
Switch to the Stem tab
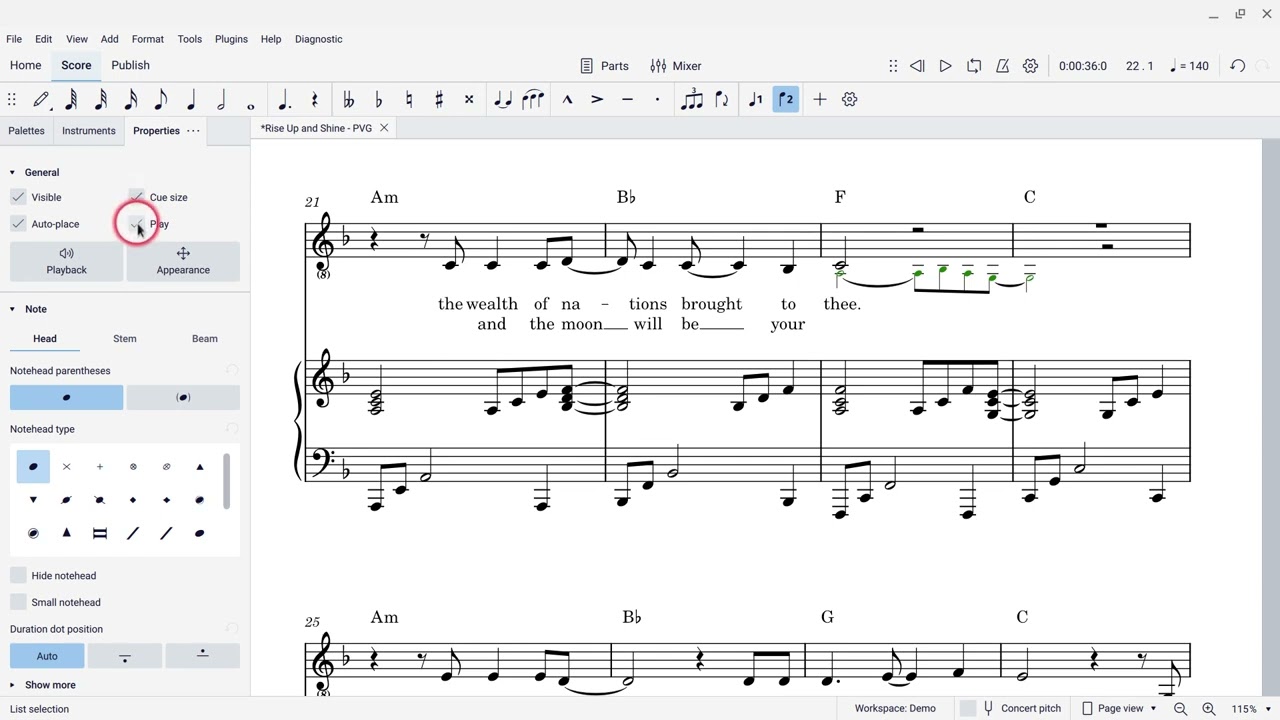coord(125,339)
